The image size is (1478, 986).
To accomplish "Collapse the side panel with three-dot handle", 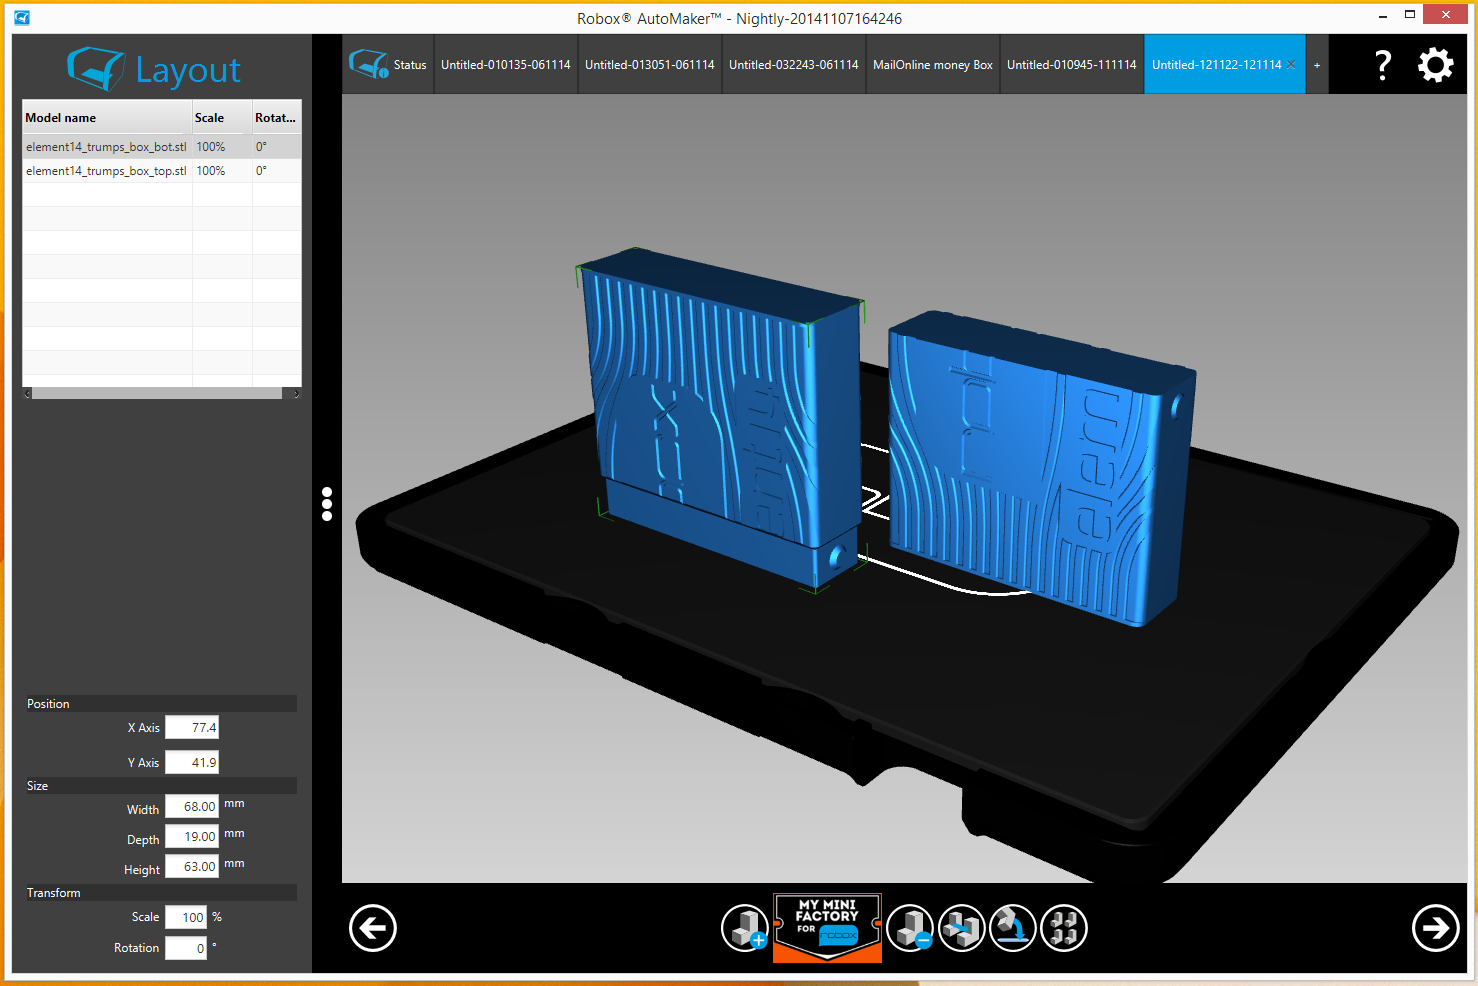I will point(327,504).
